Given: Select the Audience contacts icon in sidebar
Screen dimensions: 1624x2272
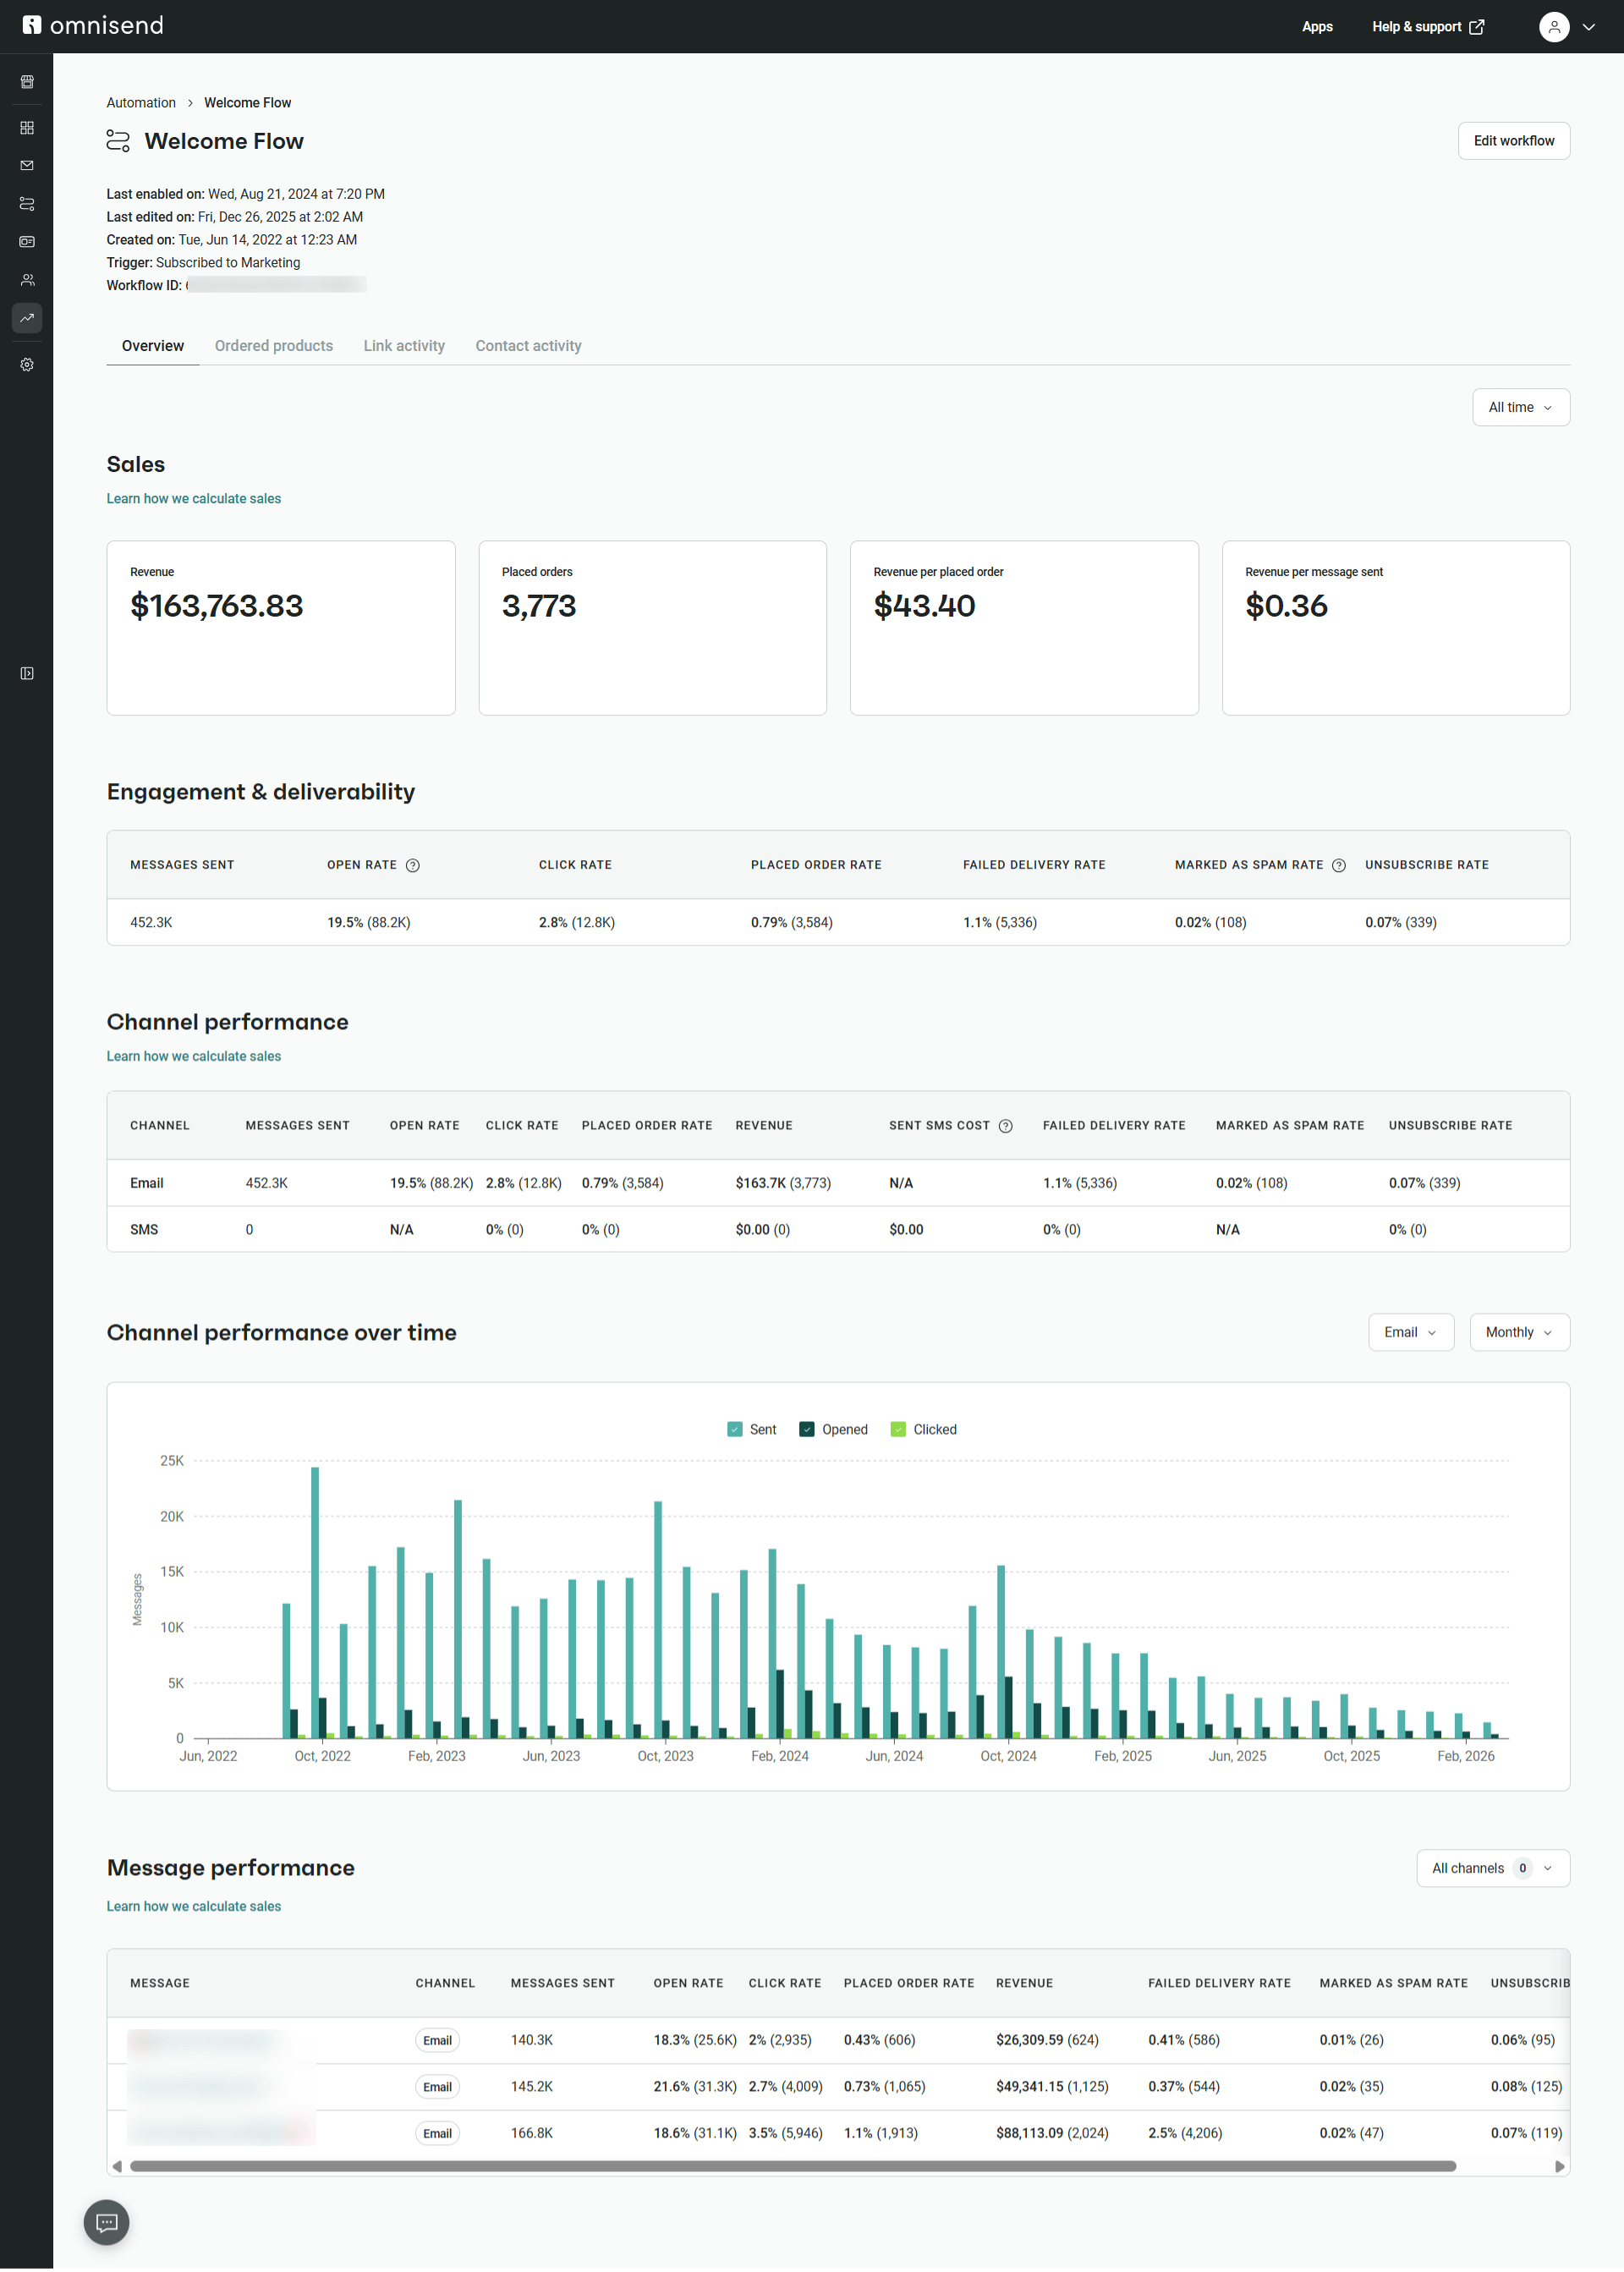Looking at the screenshot, I should (x=26, y=279).
